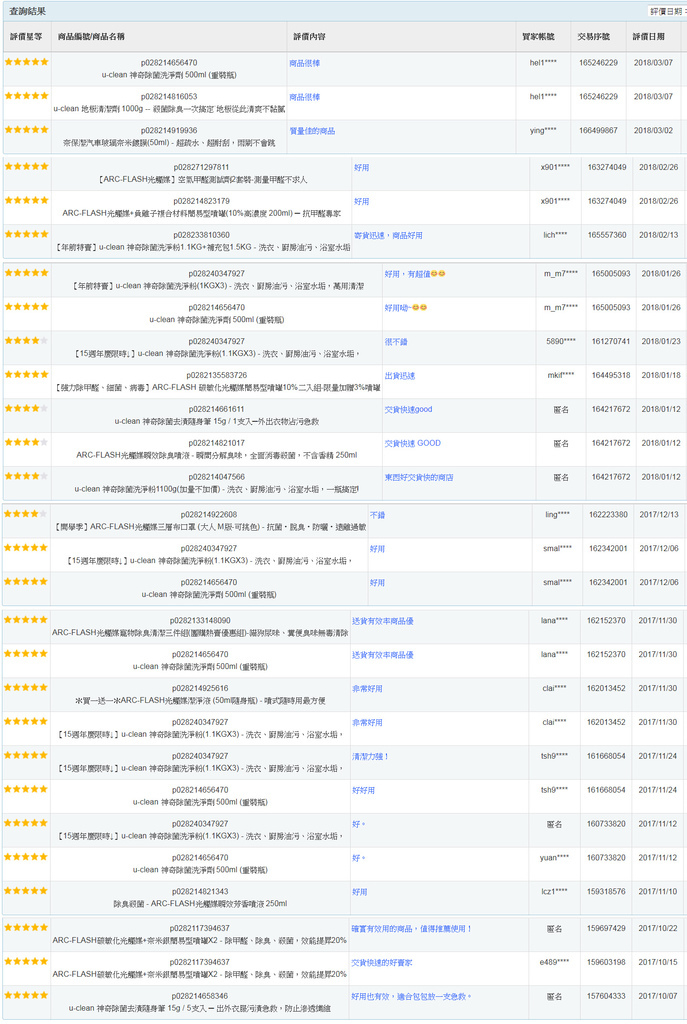Click the date 2017/11/10
This screenshot has width=687, height=1024.
pyautogui.click(x=658, y=891)
